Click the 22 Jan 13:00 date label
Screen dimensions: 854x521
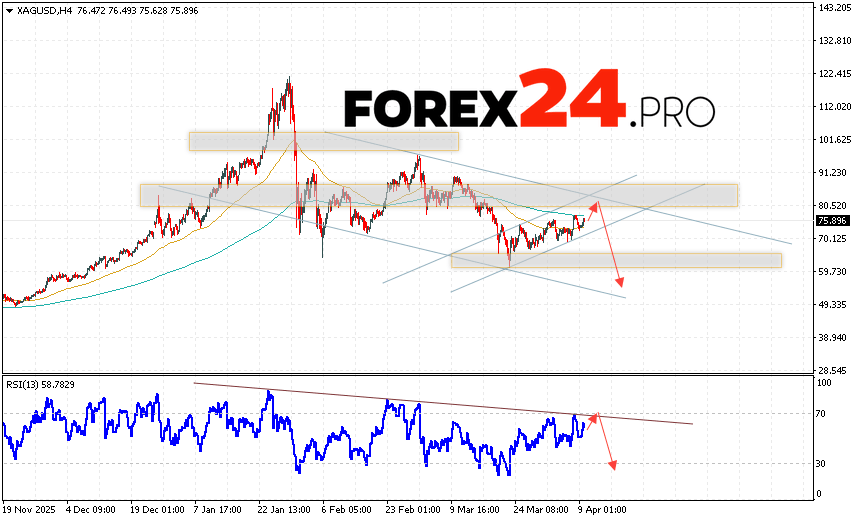283,508
